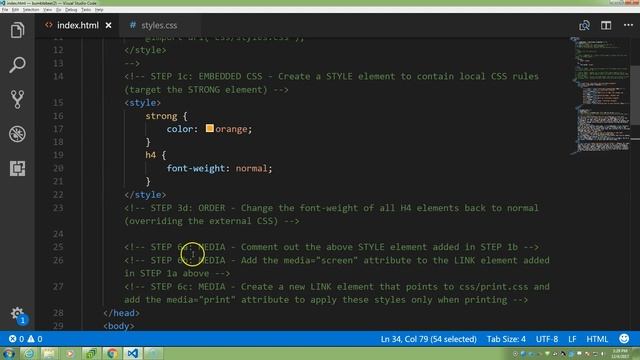
Task: Open the Help menu
Action: point(99,9)
